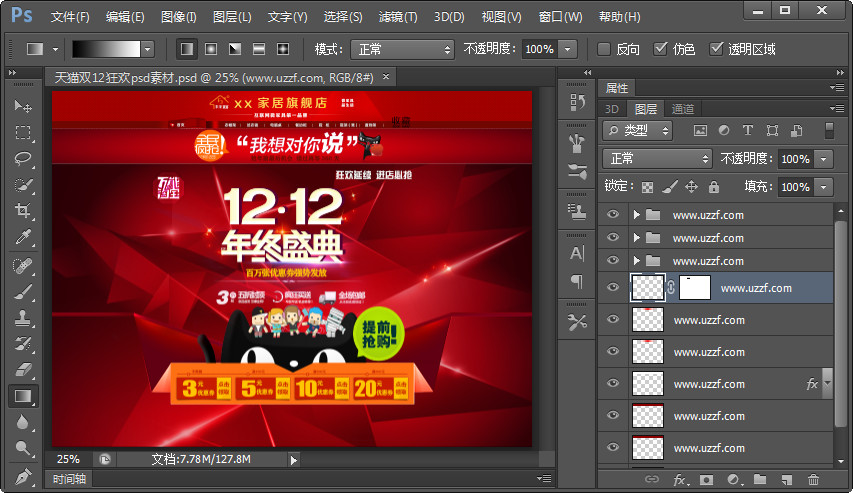Screen dimensions: 853x493
Task: Lock layer position
Action: pyautogui.click(x=691, y=187)
